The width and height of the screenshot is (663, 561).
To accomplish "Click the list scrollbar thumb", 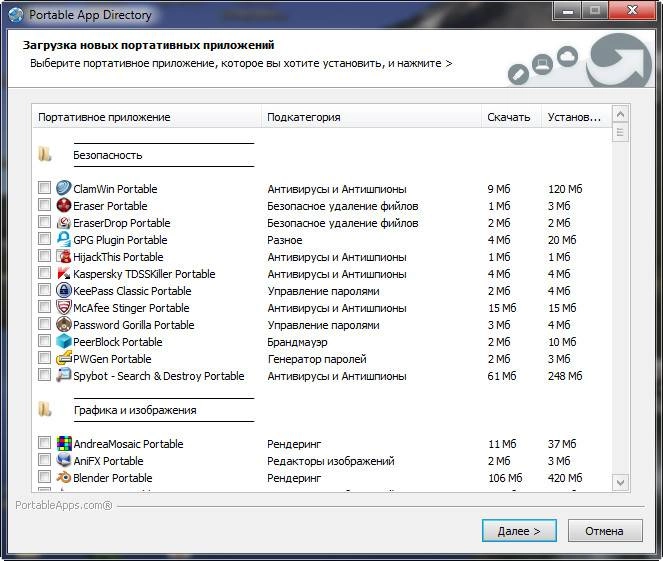I will [620, 133].
